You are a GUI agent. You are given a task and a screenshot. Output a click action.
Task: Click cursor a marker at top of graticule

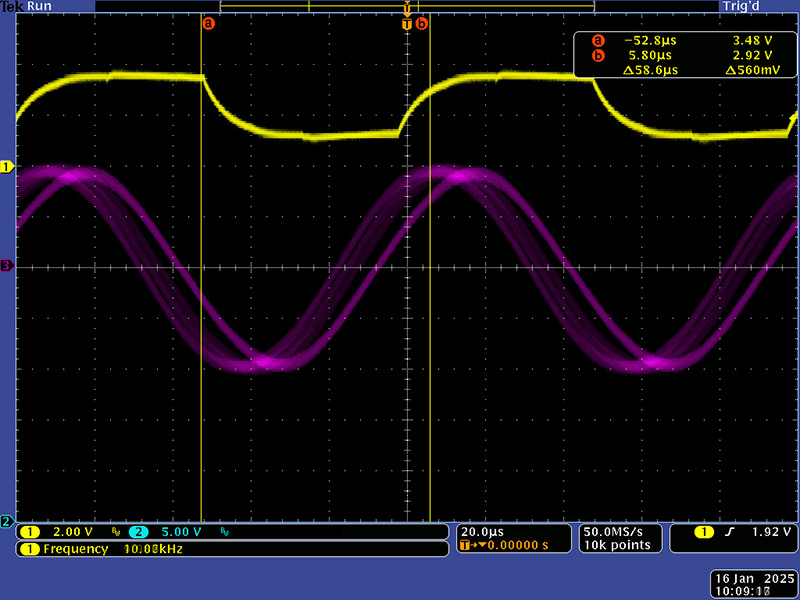[208, 23]
